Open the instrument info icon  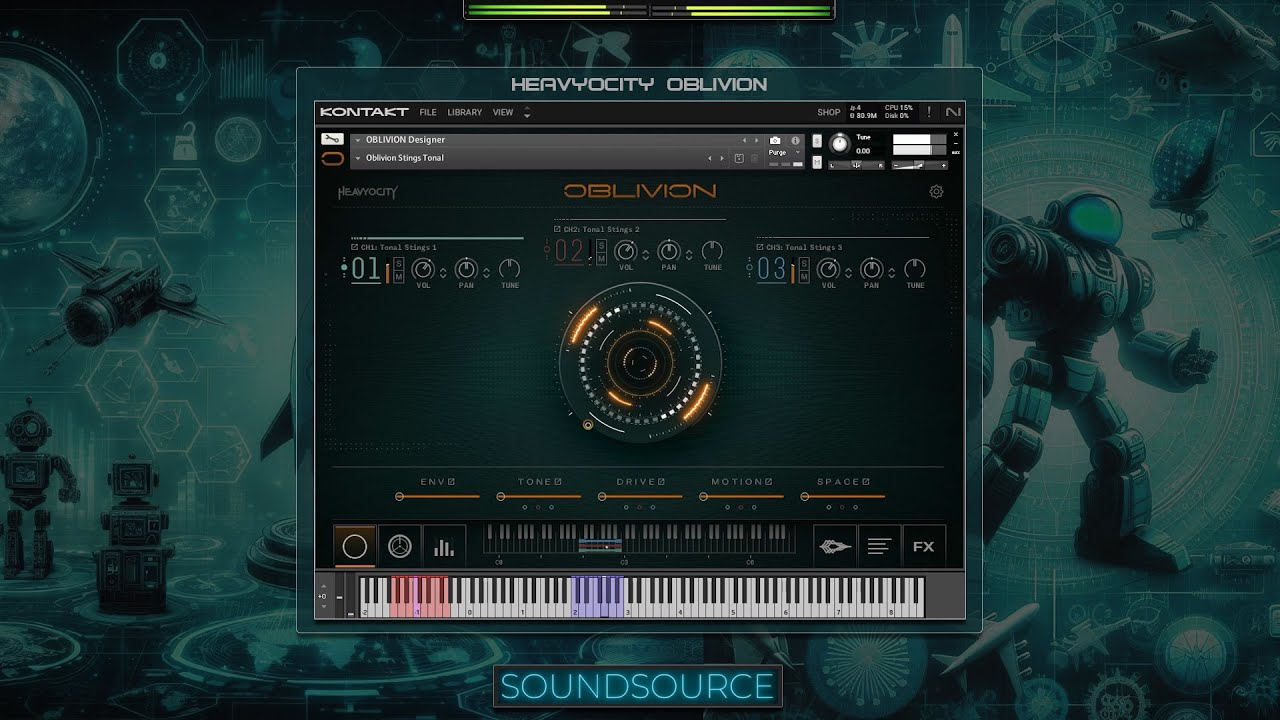pyautogui.click(x=796, y=140)
